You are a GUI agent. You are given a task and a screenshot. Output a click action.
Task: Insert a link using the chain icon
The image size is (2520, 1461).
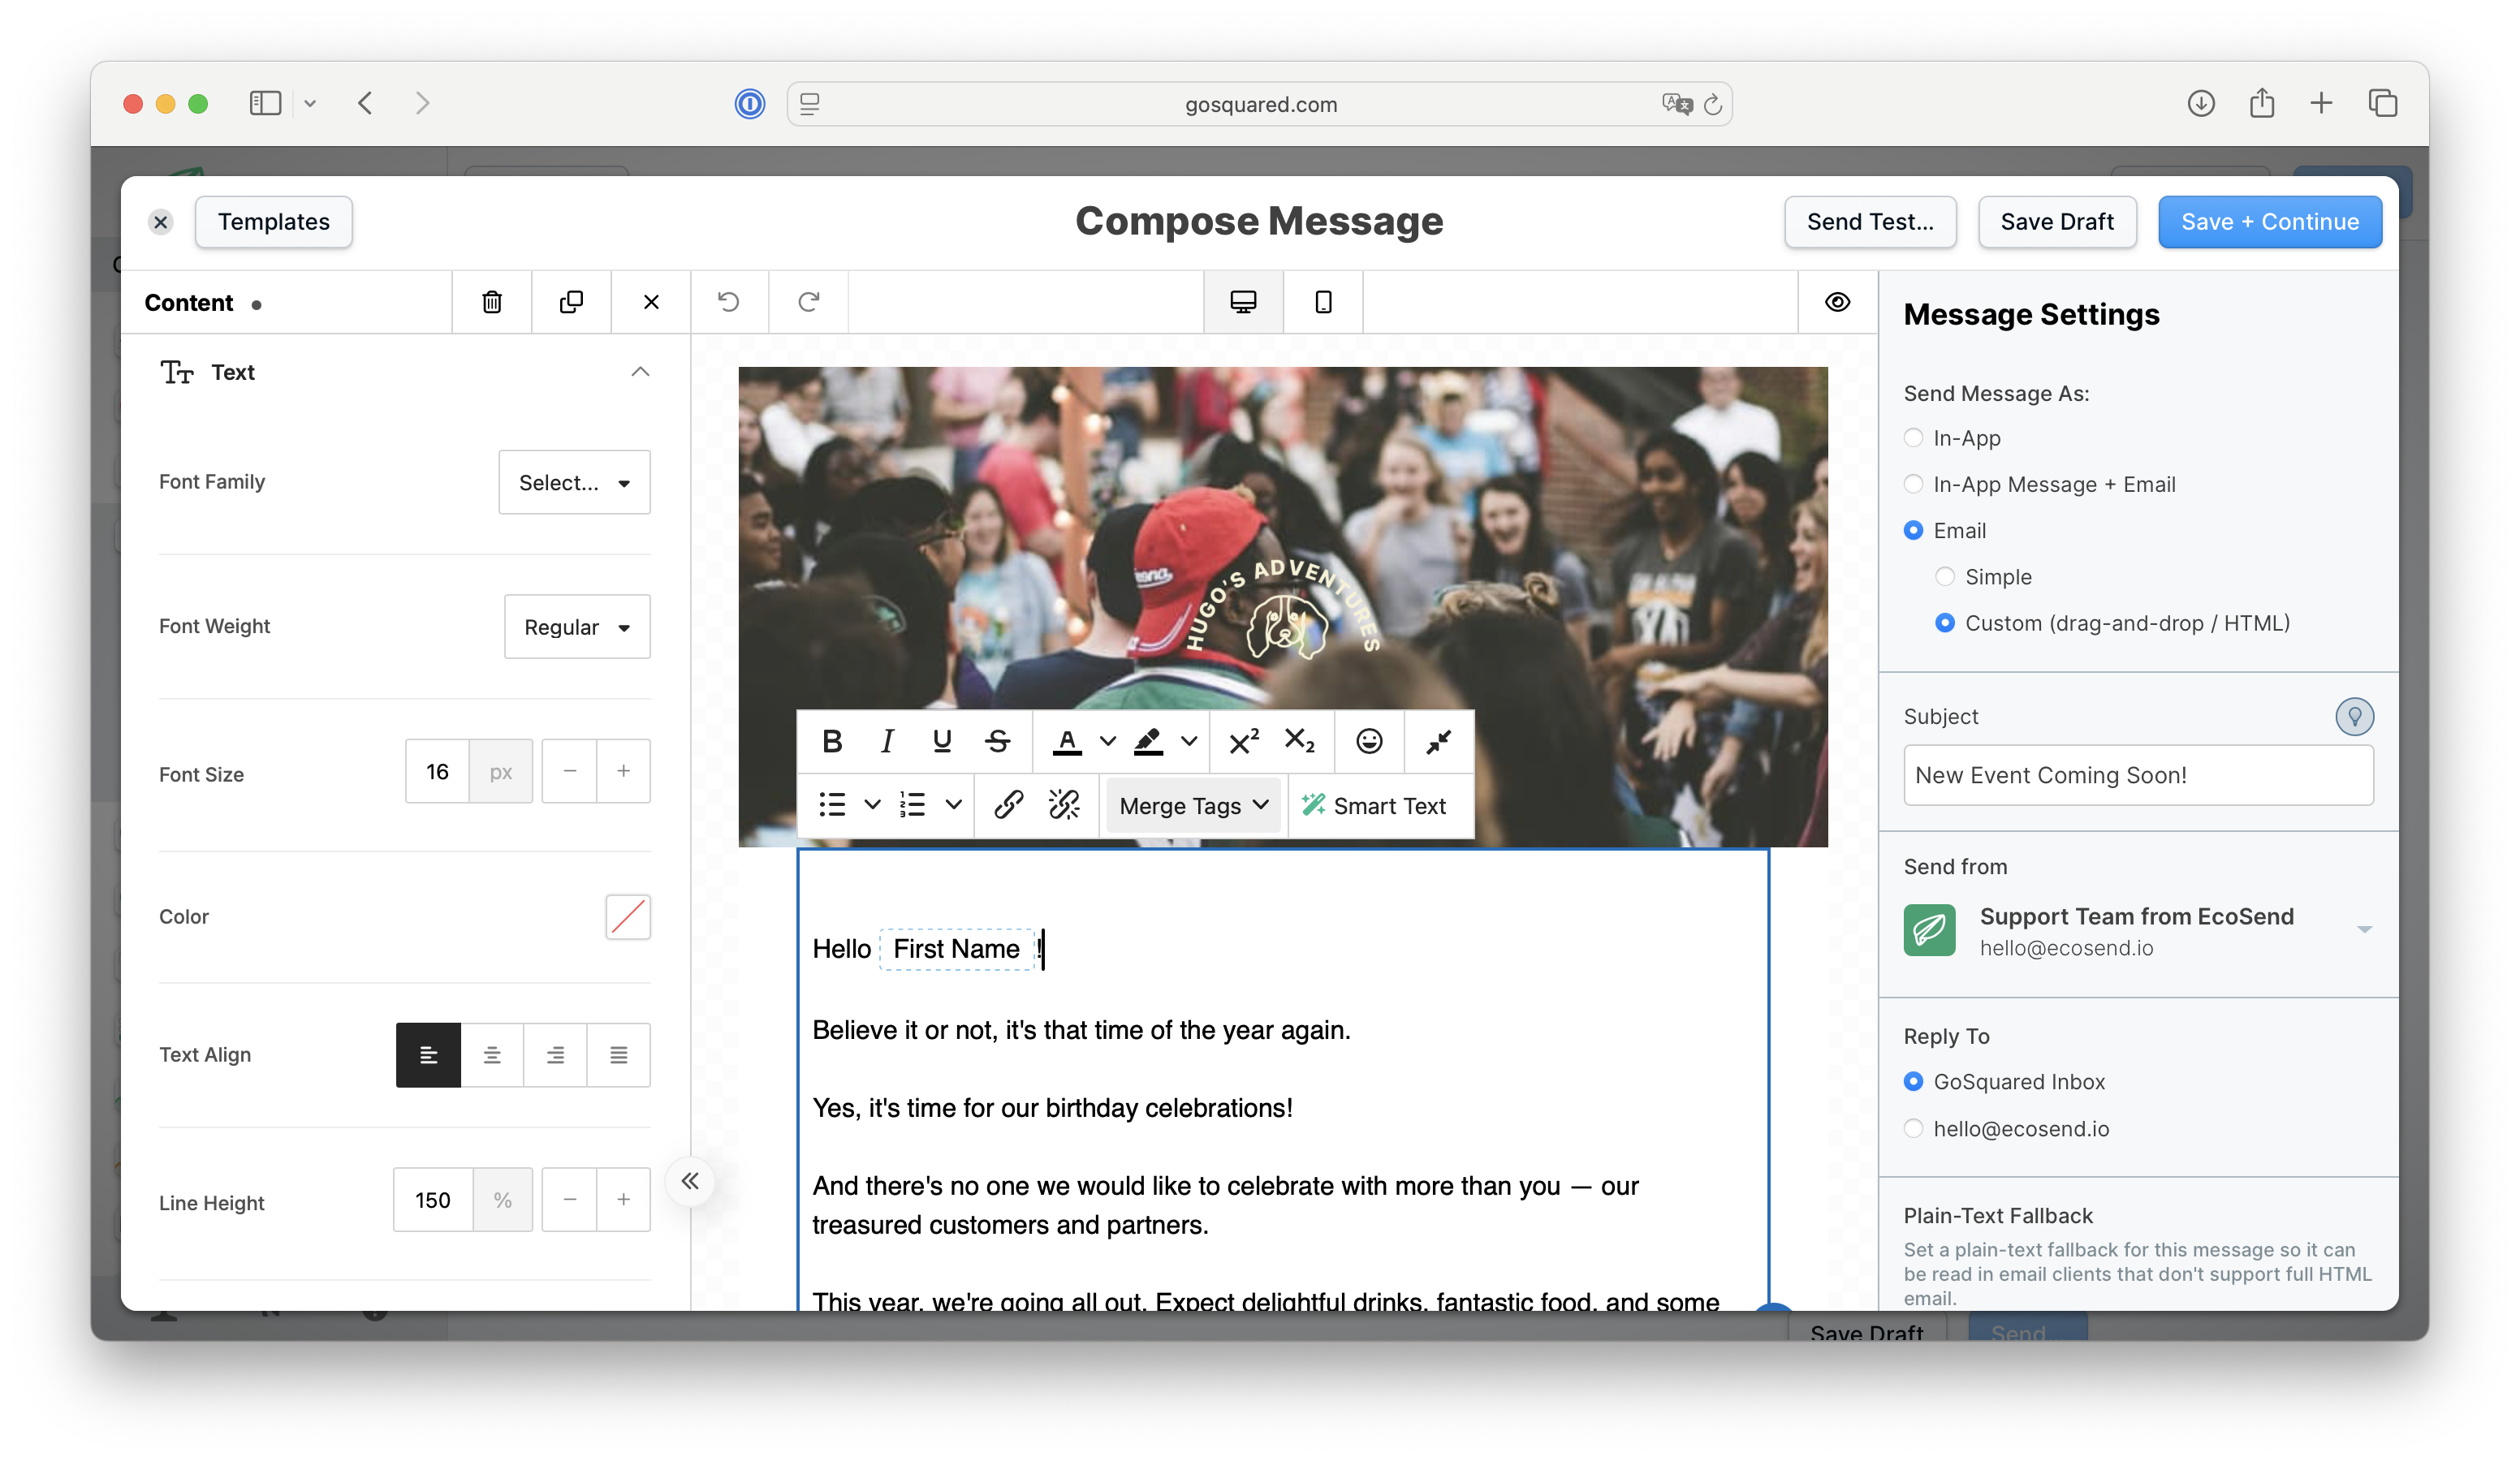1008,805
